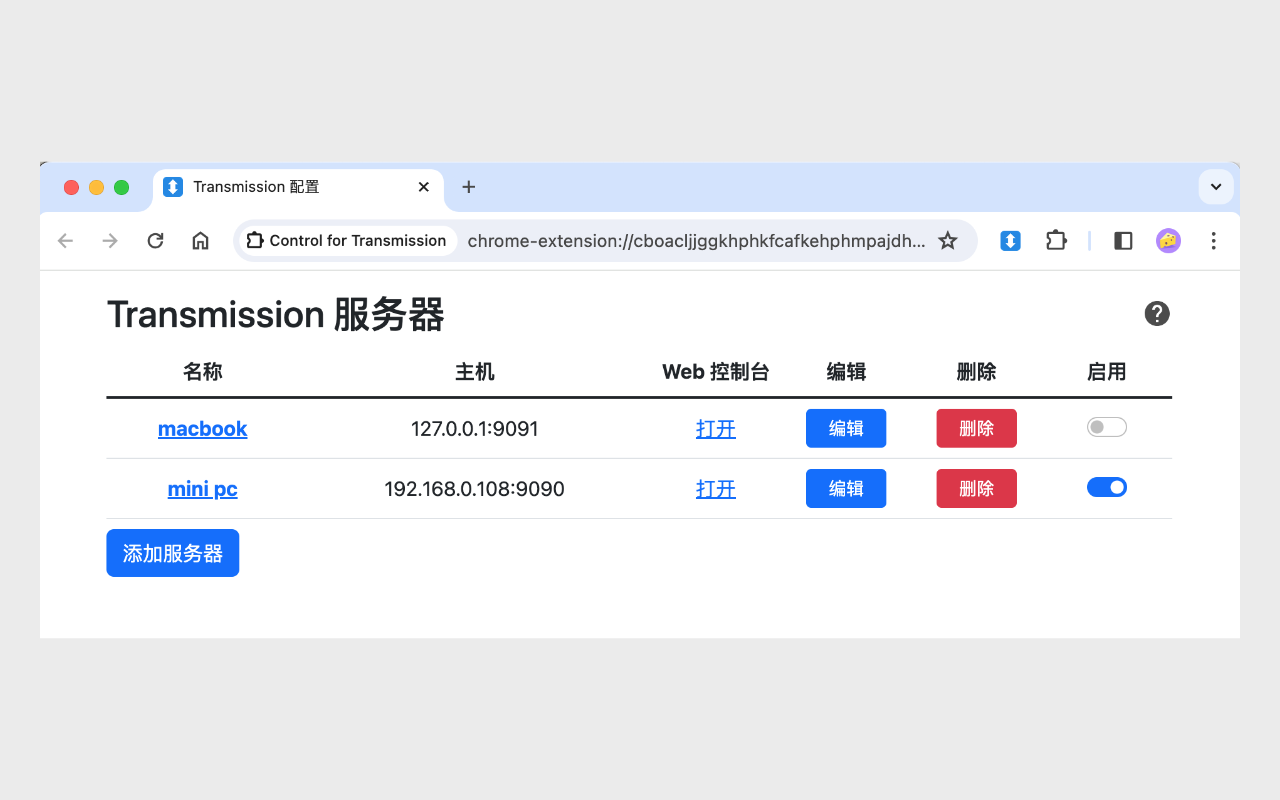
Task: Toggle the browser side panel icon
Action: point(1123,241)
